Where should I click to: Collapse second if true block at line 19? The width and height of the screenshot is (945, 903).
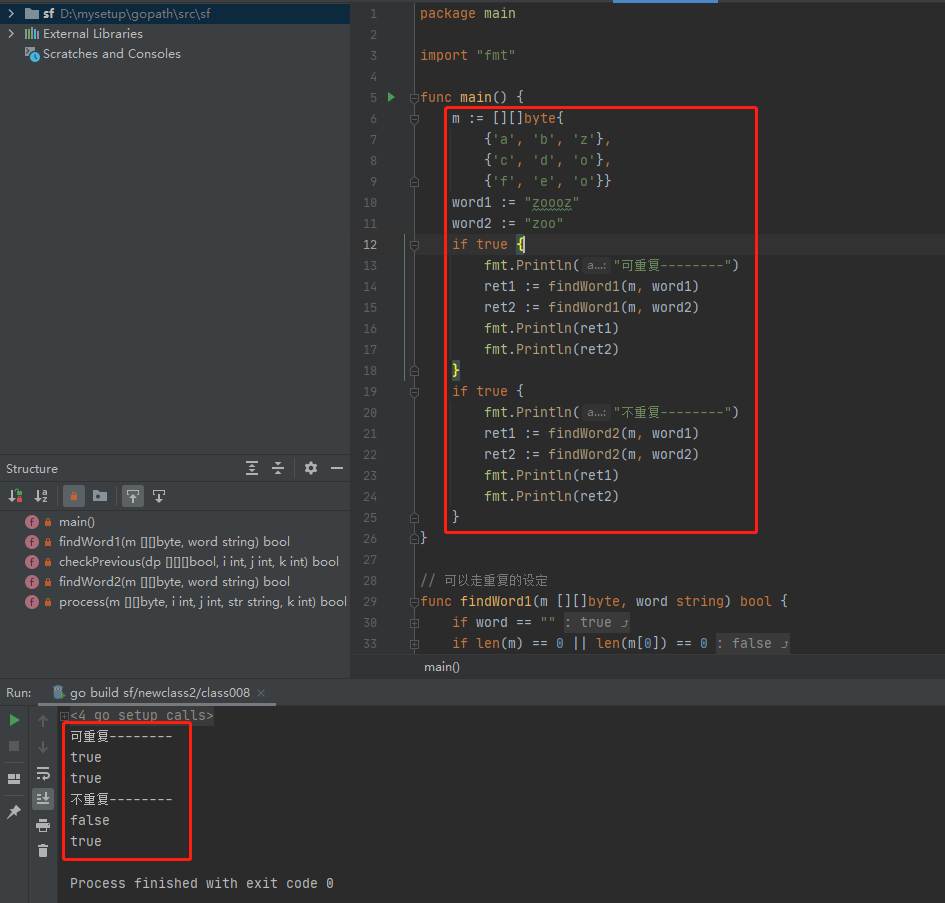414,392
